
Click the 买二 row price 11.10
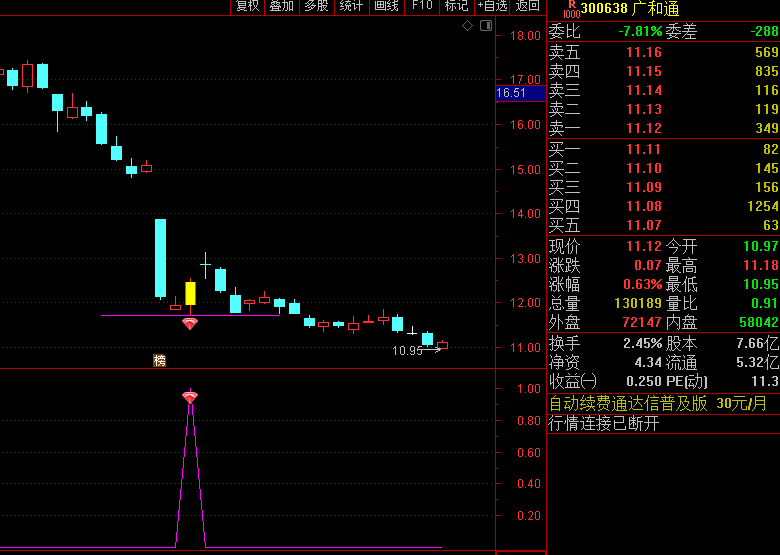(x=644, y=168)
